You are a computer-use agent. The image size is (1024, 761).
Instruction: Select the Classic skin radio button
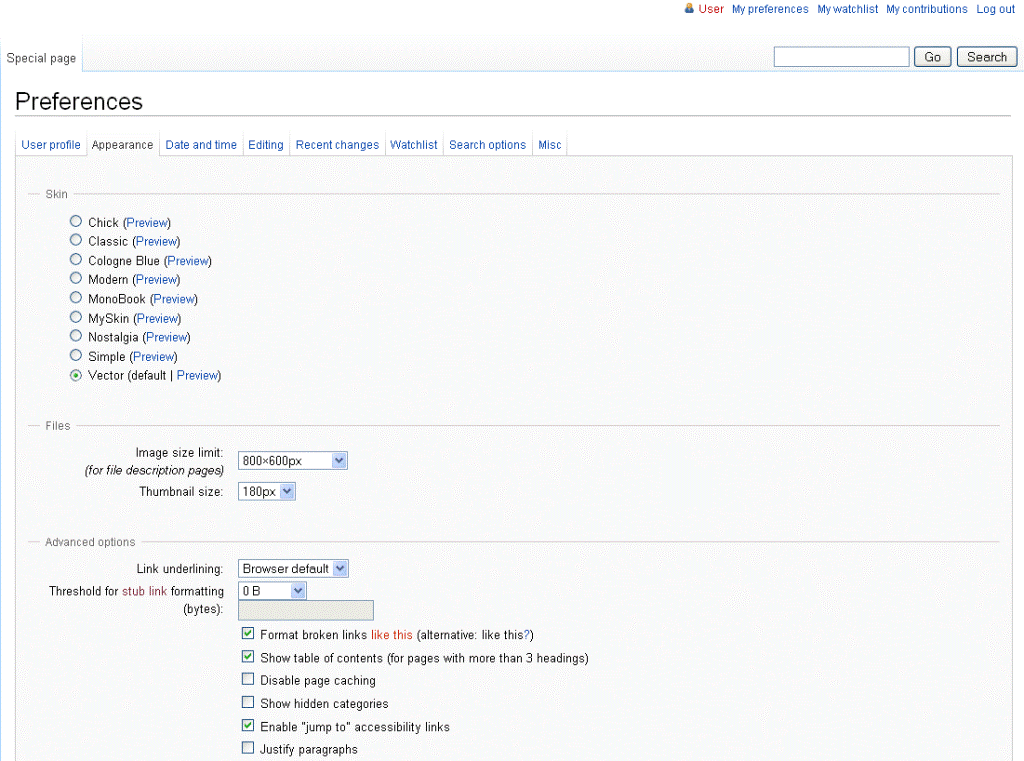76,240
